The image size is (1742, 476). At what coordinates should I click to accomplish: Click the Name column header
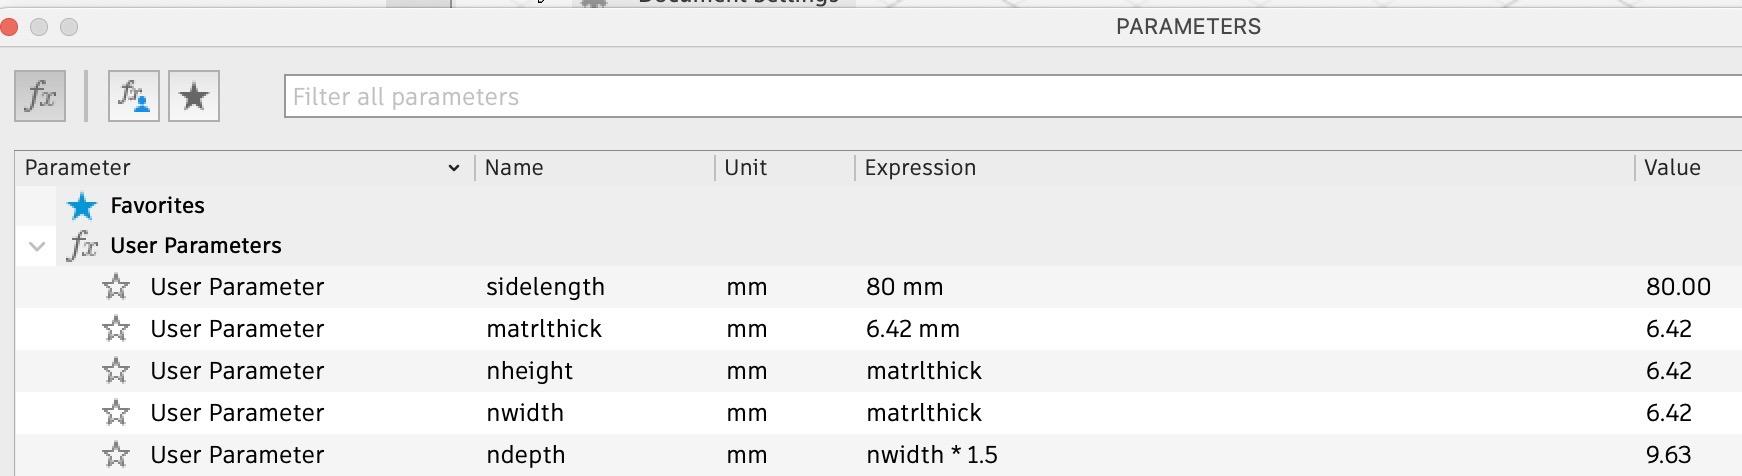pyautogui.click(x=514, y=168)
